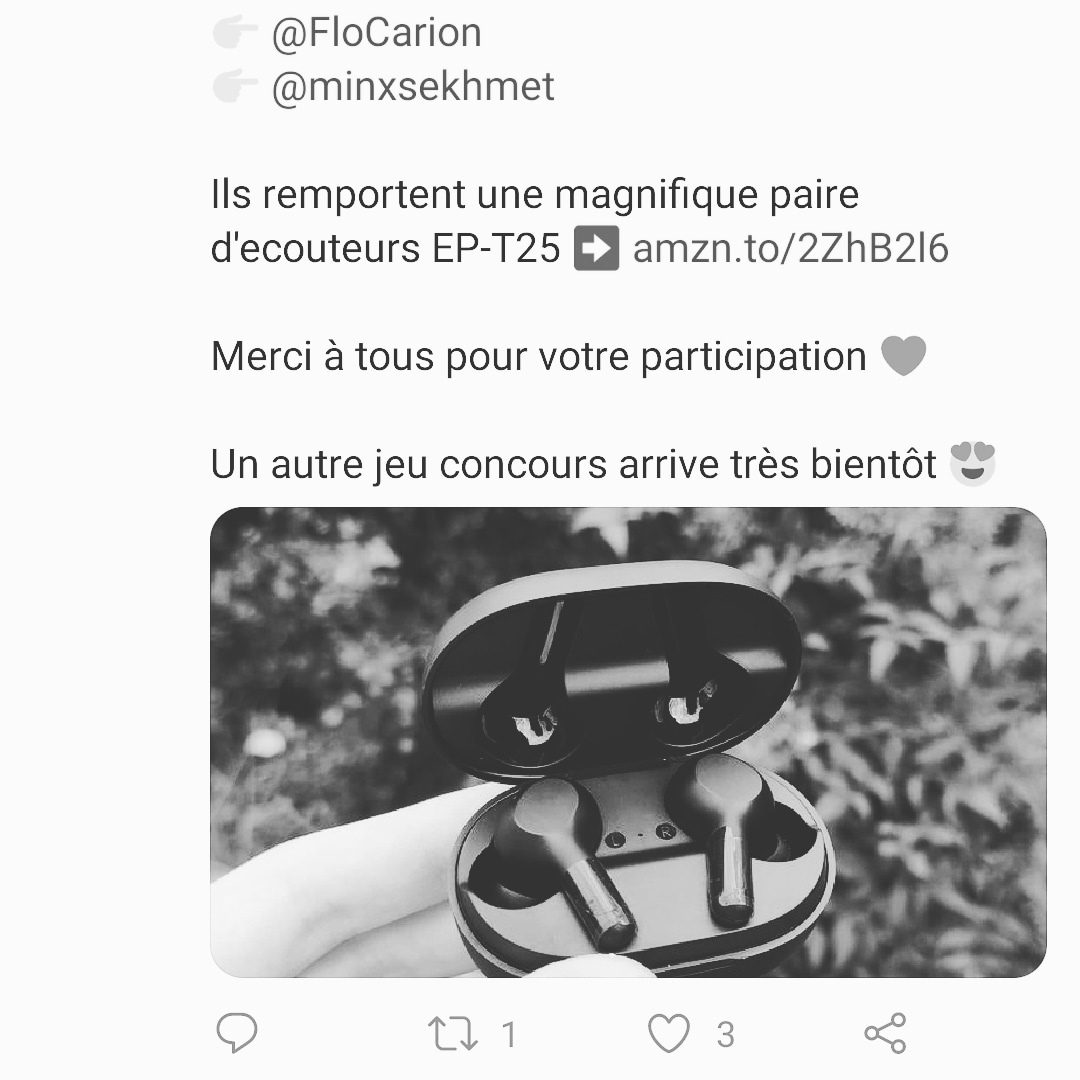Image resolution: width=1080 pixels, height=1080 pixels.
Task: Click the like count showing 3
Action: 725,1035
